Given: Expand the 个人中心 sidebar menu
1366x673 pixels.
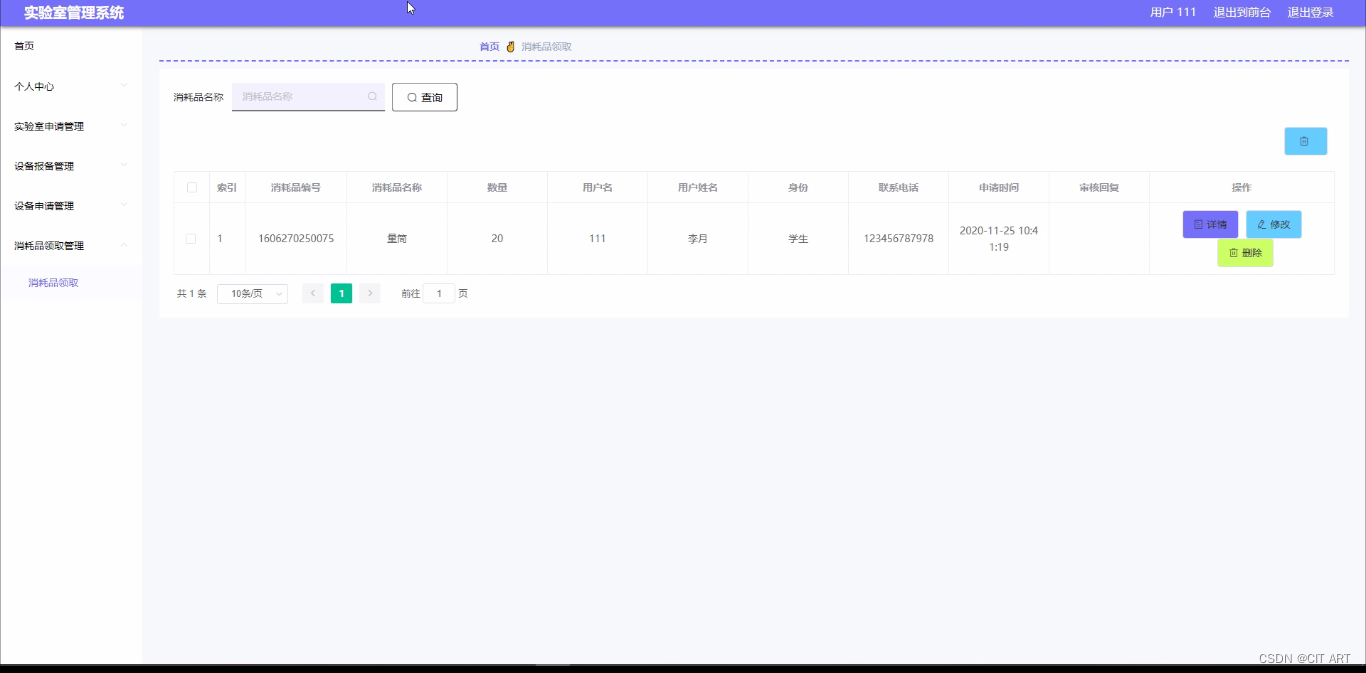Looking at the screenshot, I should 71,86.
